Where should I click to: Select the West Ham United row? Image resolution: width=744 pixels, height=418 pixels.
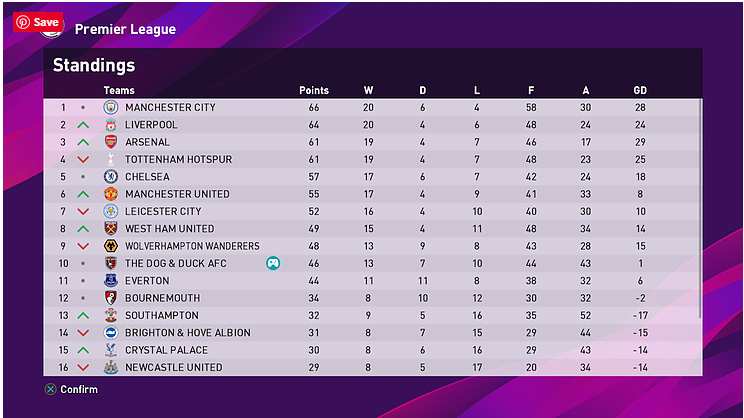pyautogui.click(x=370, y=229)
